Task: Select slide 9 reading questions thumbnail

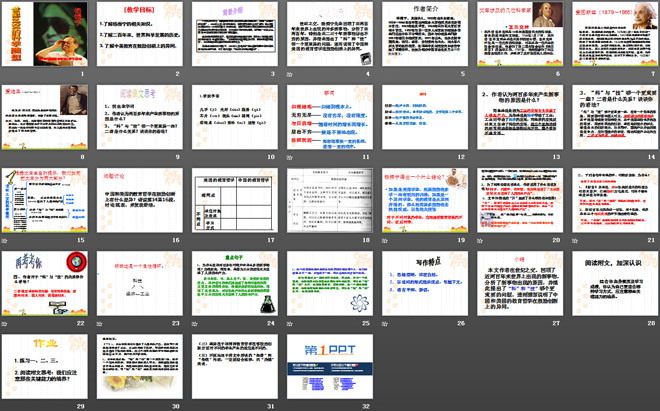Action: pos(140,117)
